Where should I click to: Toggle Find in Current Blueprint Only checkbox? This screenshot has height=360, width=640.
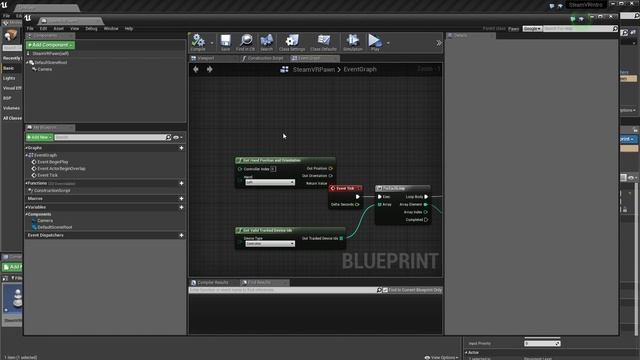click(x=385, y=290)
